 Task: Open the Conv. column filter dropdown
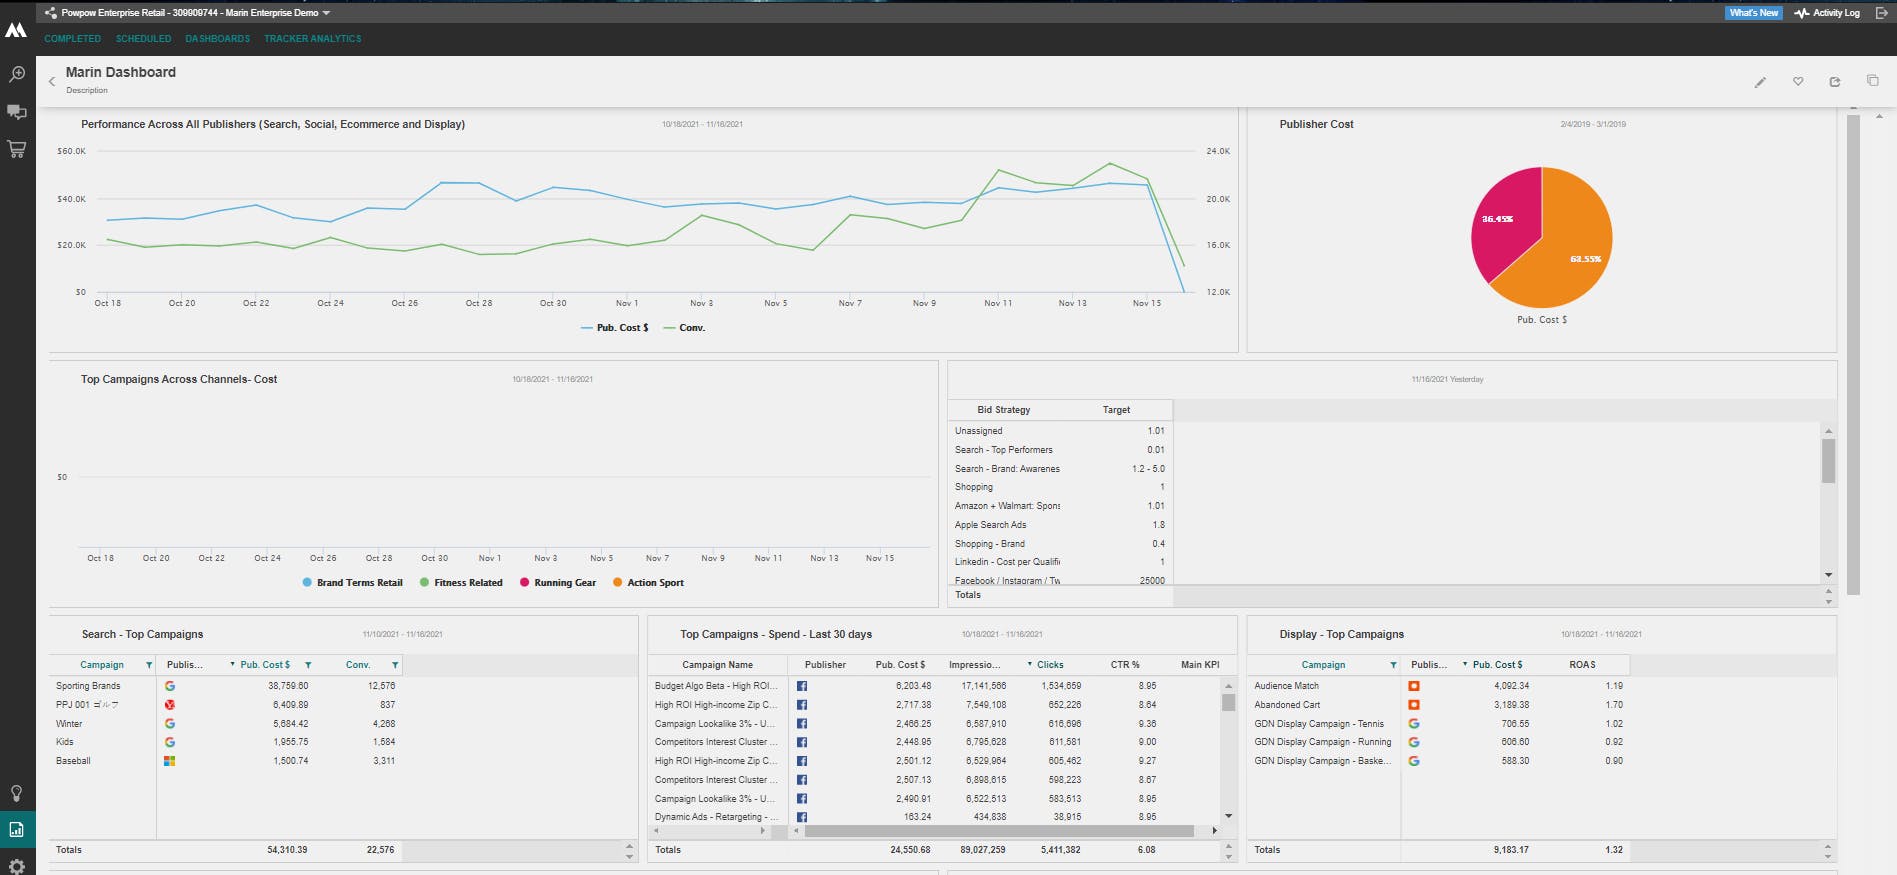395,665
